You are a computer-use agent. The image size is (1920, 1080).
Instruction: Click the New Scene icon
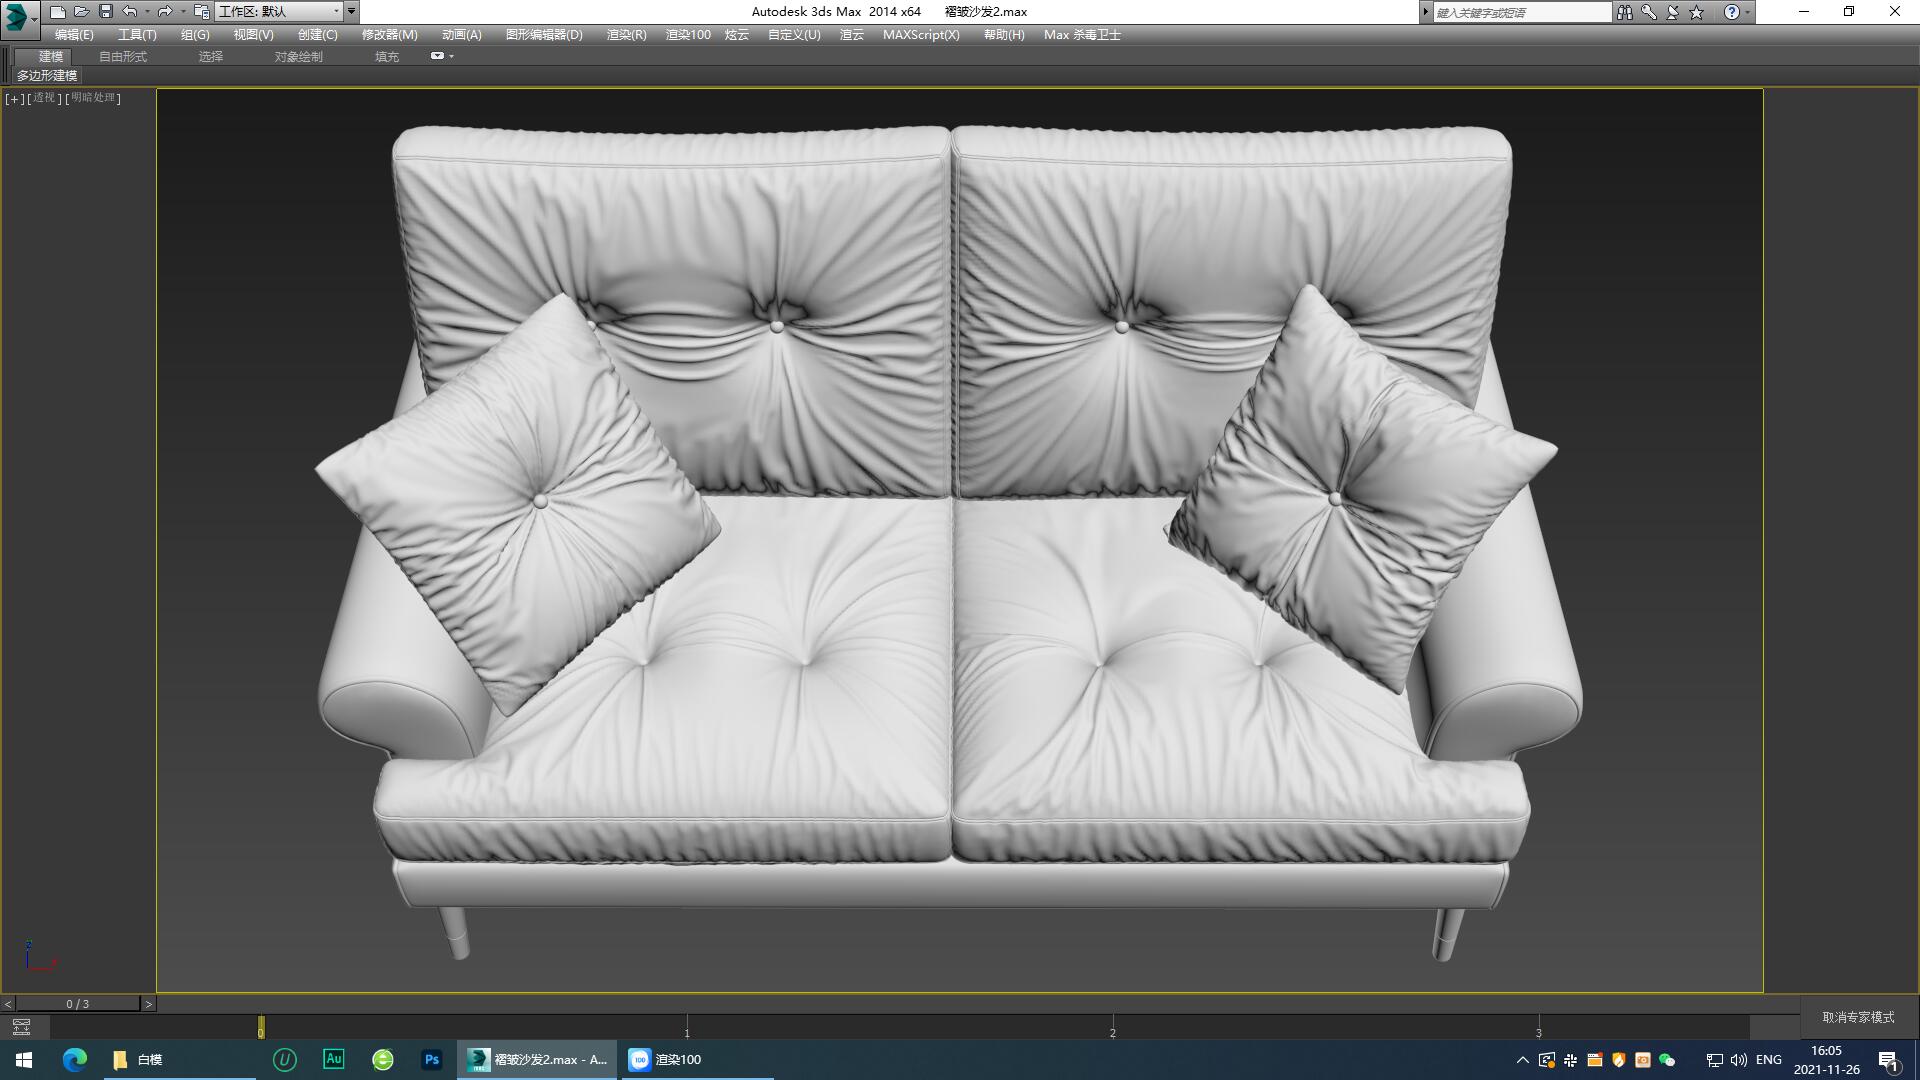[57, 11]
